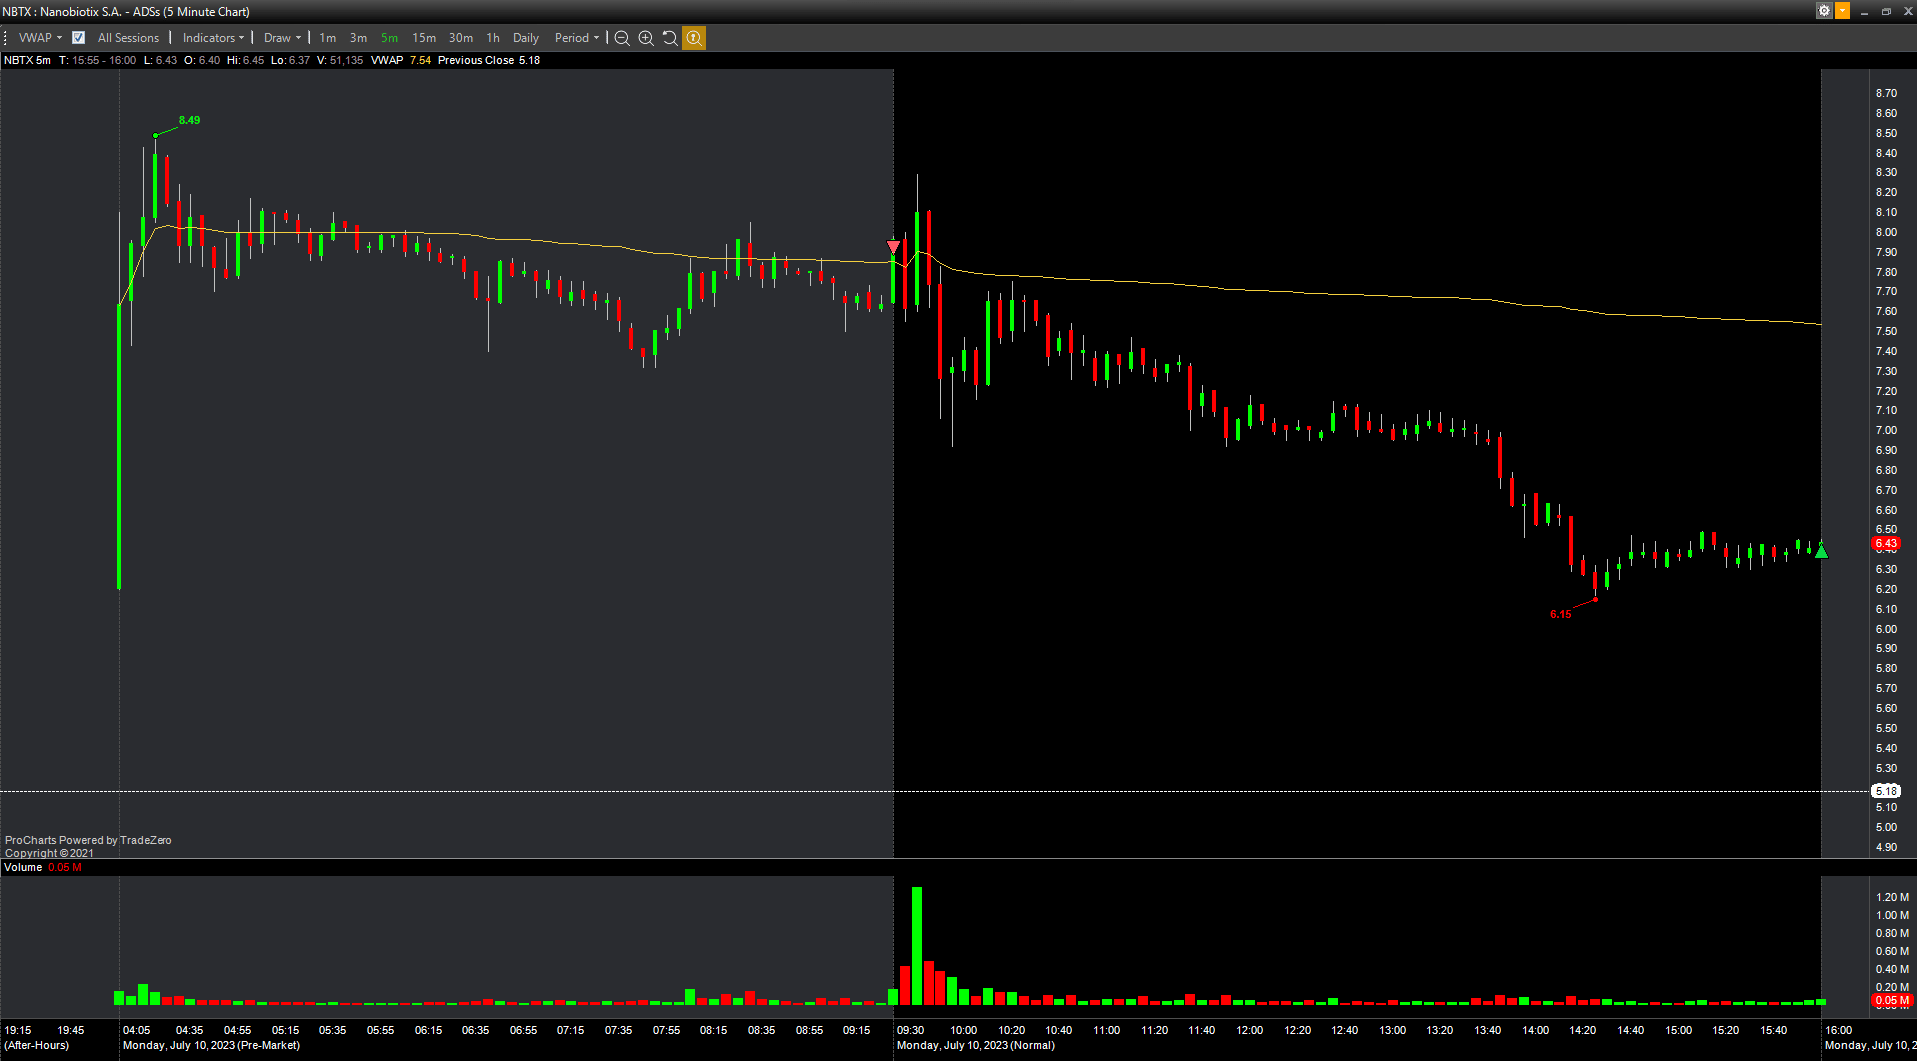This screenshot has height=1061, width=1917.
Task: Click the 4.90 price axis label
Action: pyautogui.click(x=1886, y=847)
